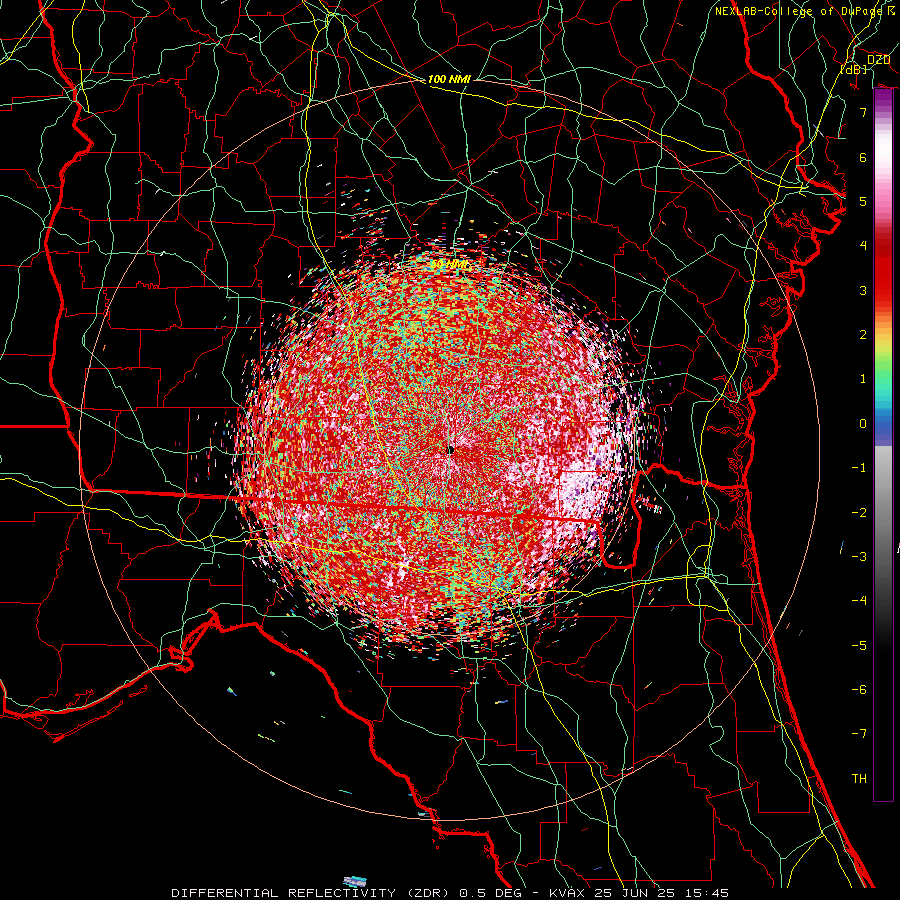Select the scale value "5"
The width and height of the screenshot is (900, 900).
pyautogui.click(x=863, y=201)
